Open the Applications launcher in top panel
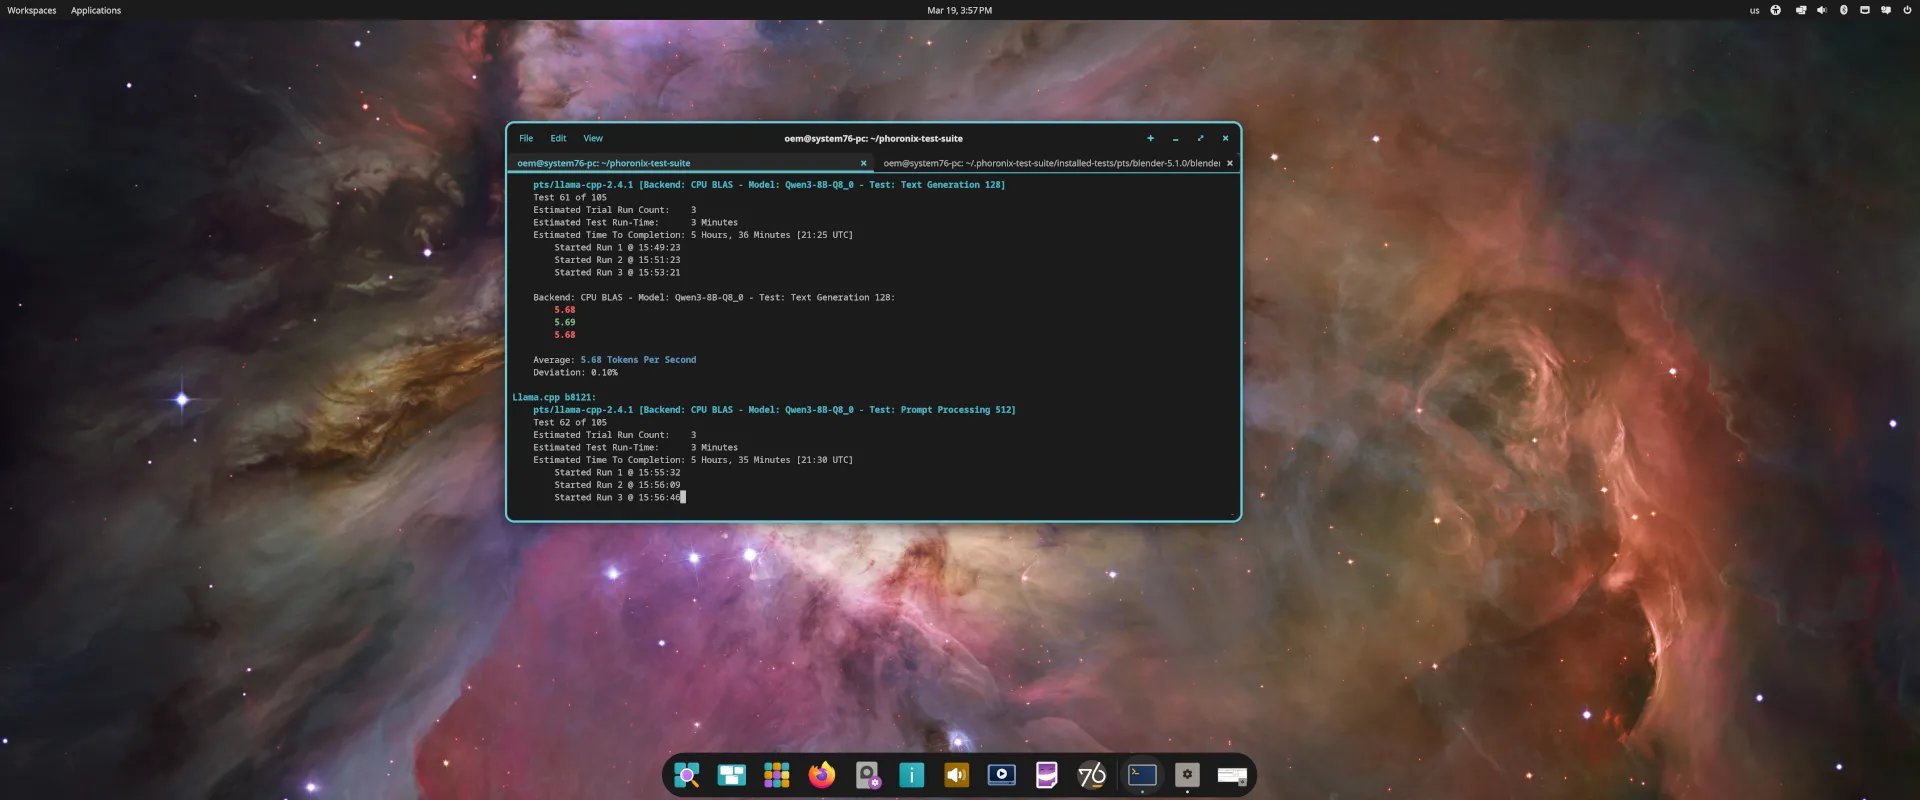Viewport: 1920px width, 800px height. (96, 10)
